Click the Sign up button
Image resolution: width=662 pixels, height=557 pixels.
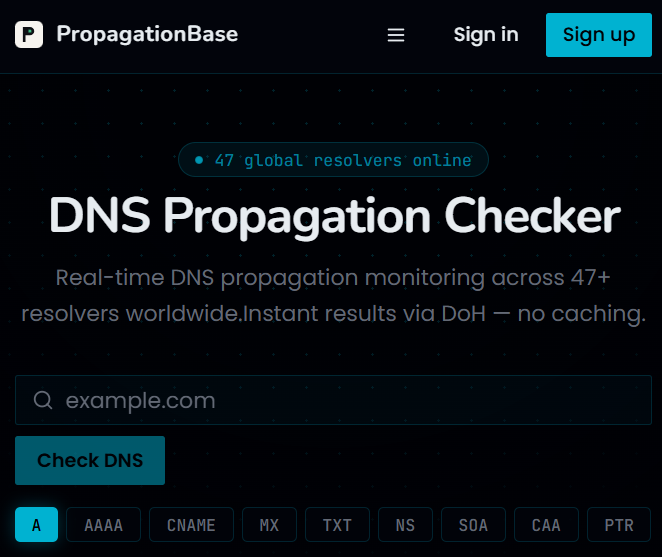click(x=599, y=35)
